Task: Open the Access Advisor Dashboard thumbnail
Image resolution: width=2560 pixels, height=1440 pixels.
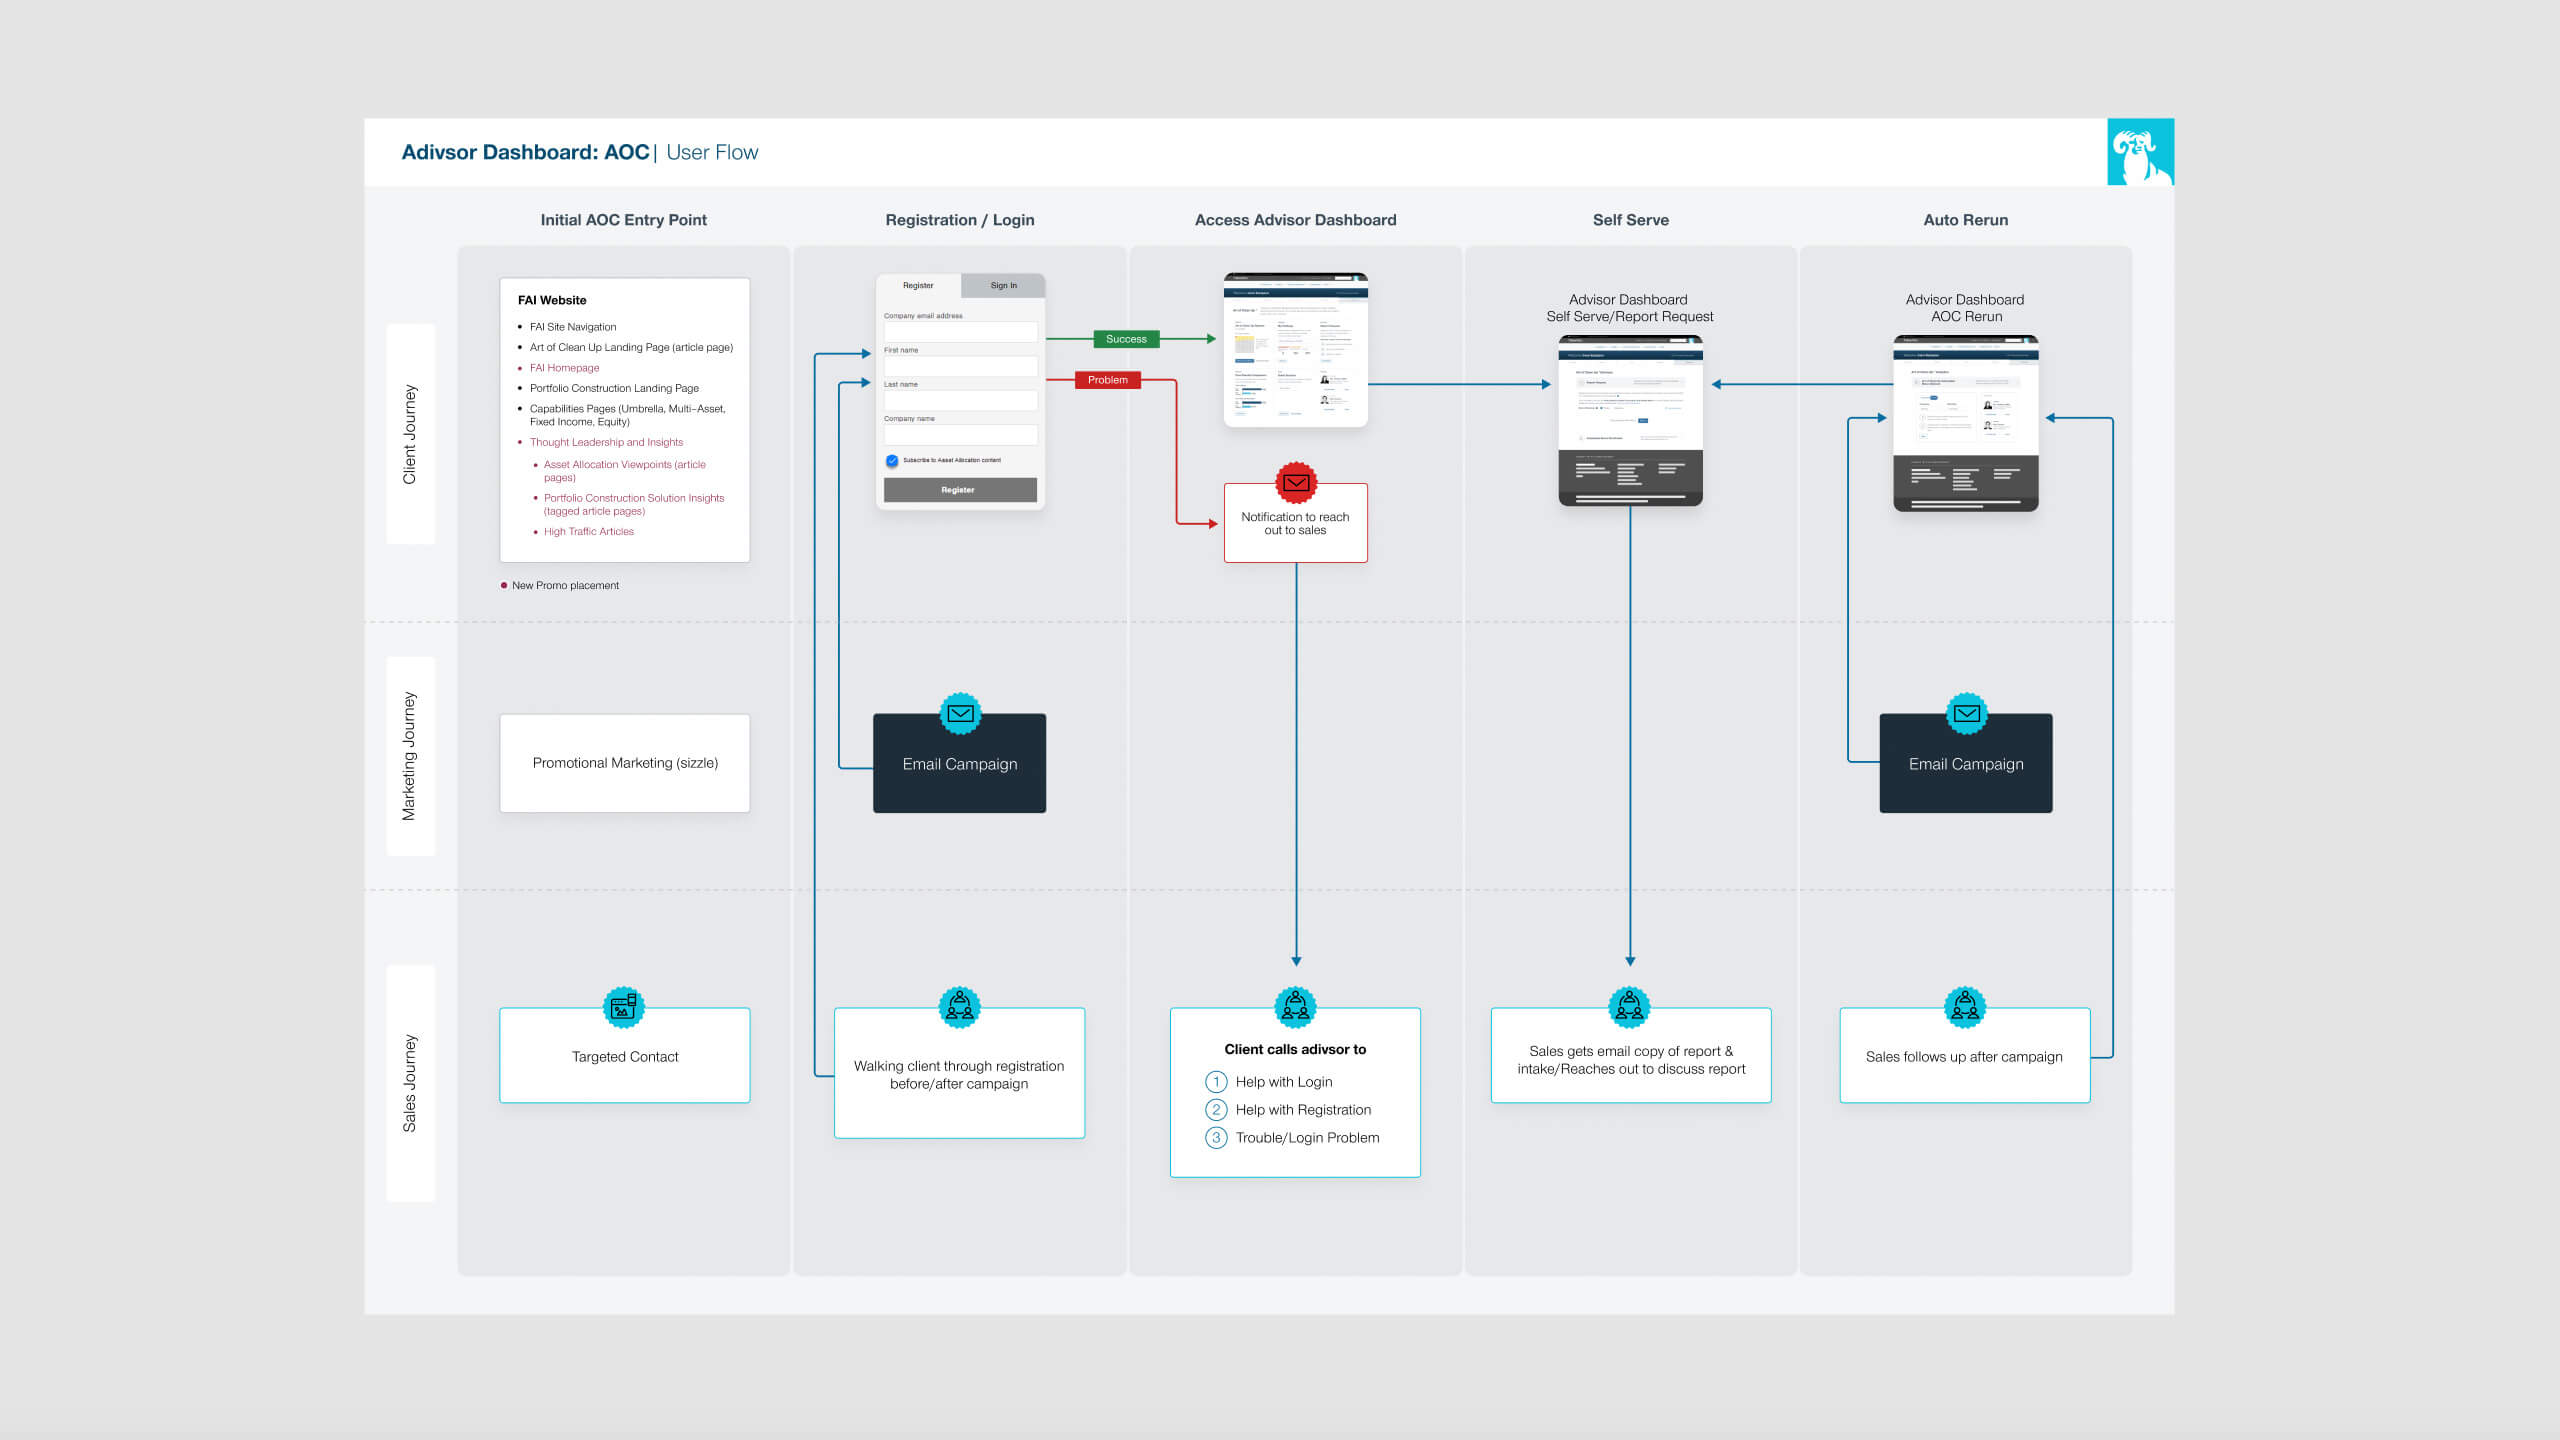Action: pyautogui.click(x=1295, y=350)
